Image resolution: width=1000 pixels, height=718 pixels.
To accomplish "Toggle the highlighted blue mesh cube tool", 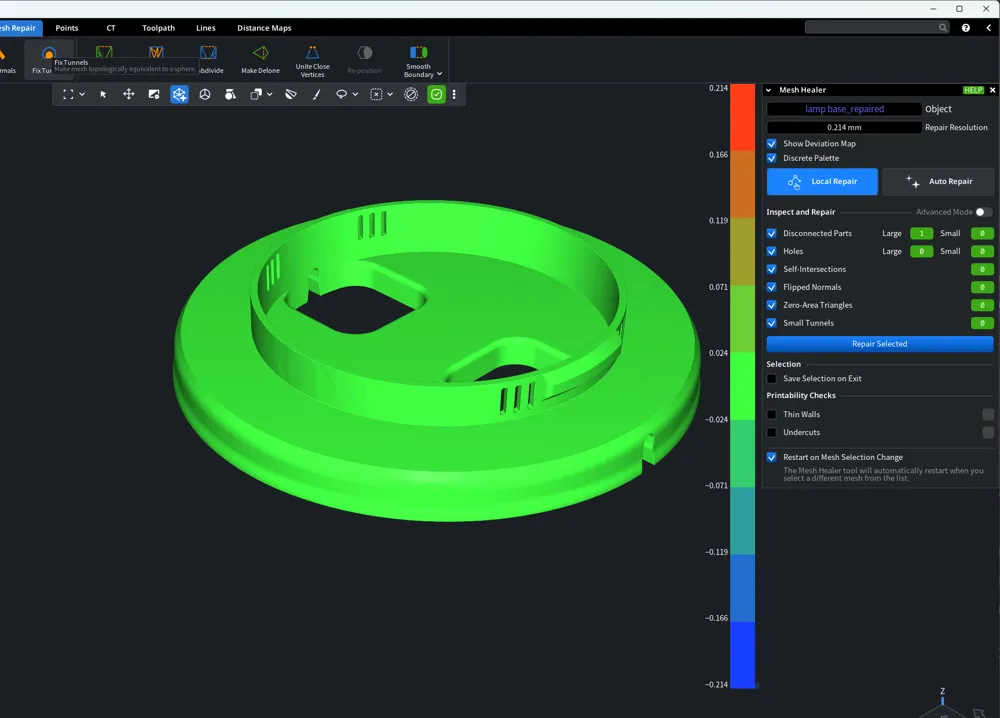I will tap(179, 94).
